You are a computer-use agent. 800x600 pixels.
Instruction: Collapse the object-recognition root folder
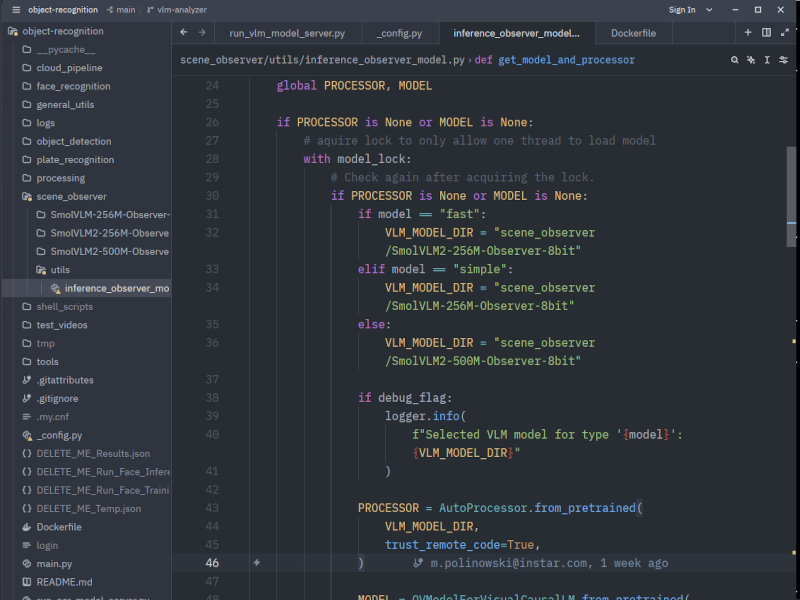click(x=86, y=31)
